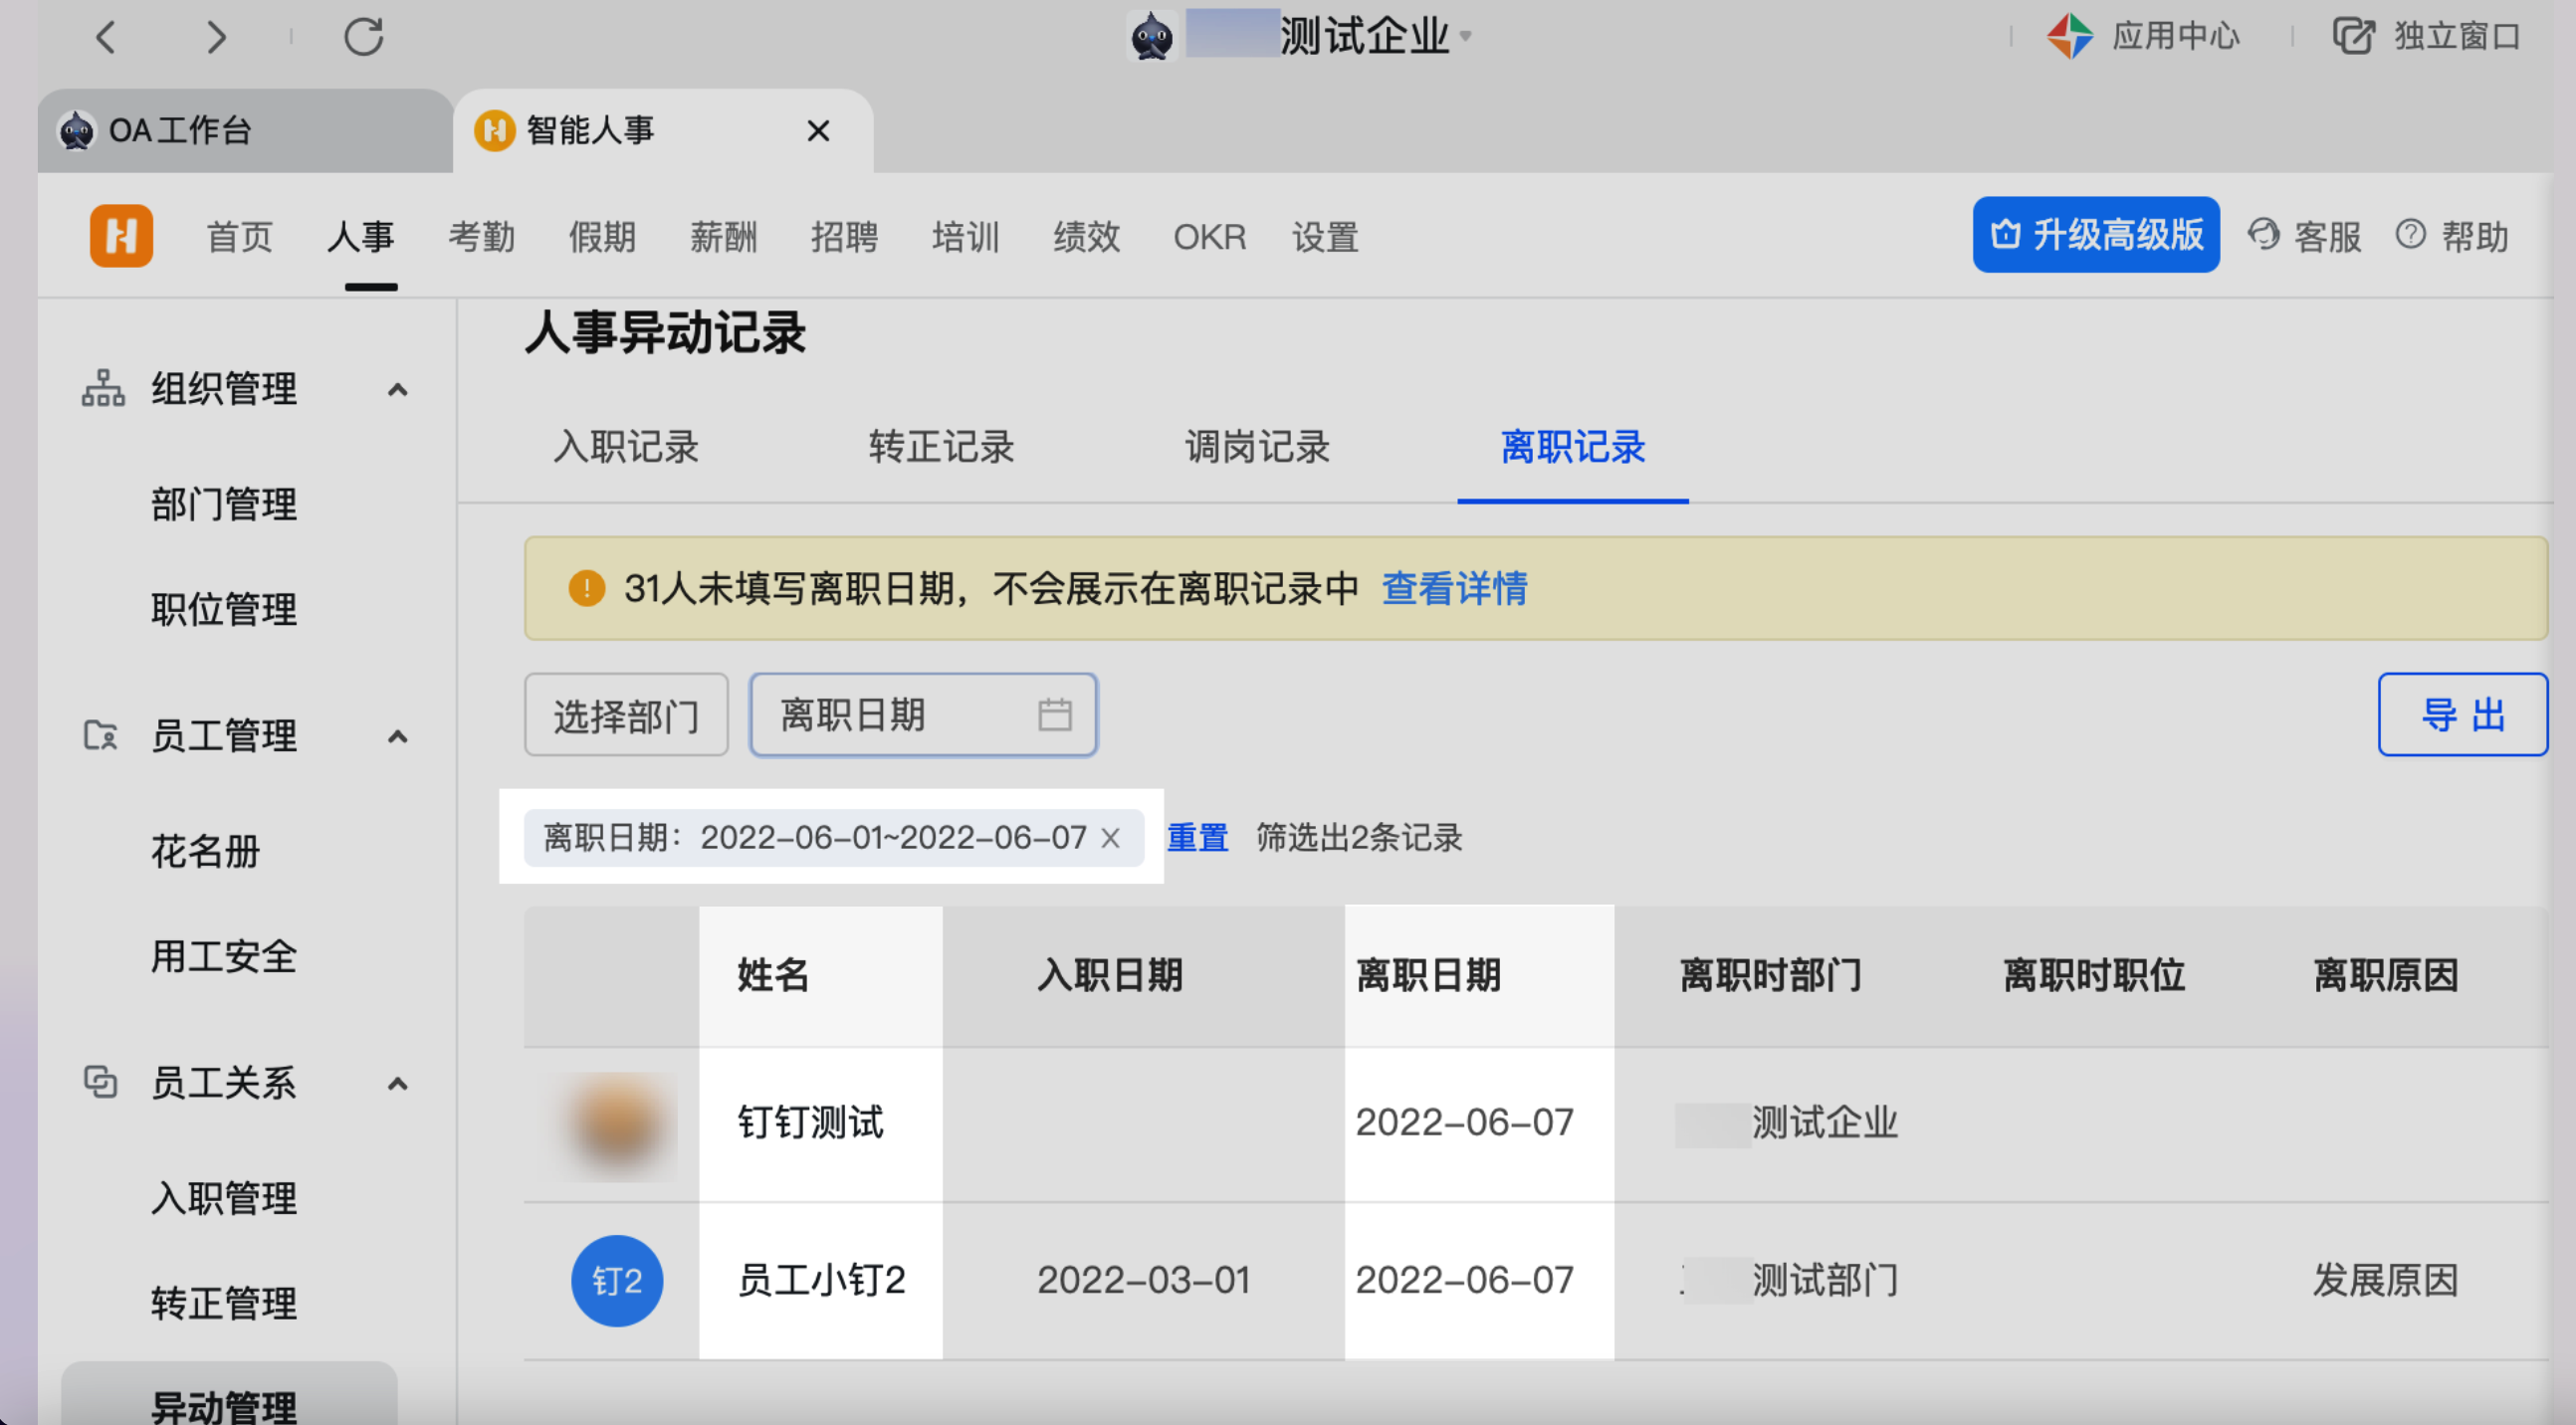
Task: Collapse the 员工管理 section chevron
Action: 398,737
